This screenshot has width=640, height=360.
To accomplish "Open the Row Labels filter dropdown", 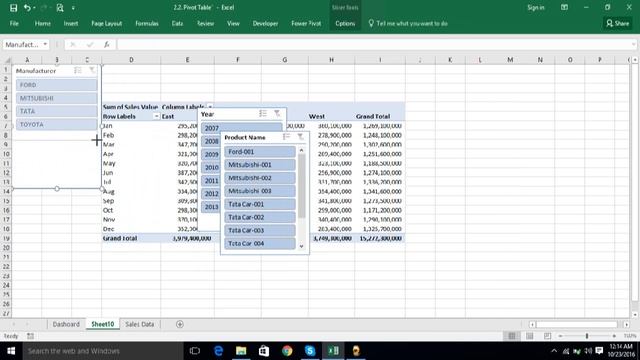I will tap(156, 116).
